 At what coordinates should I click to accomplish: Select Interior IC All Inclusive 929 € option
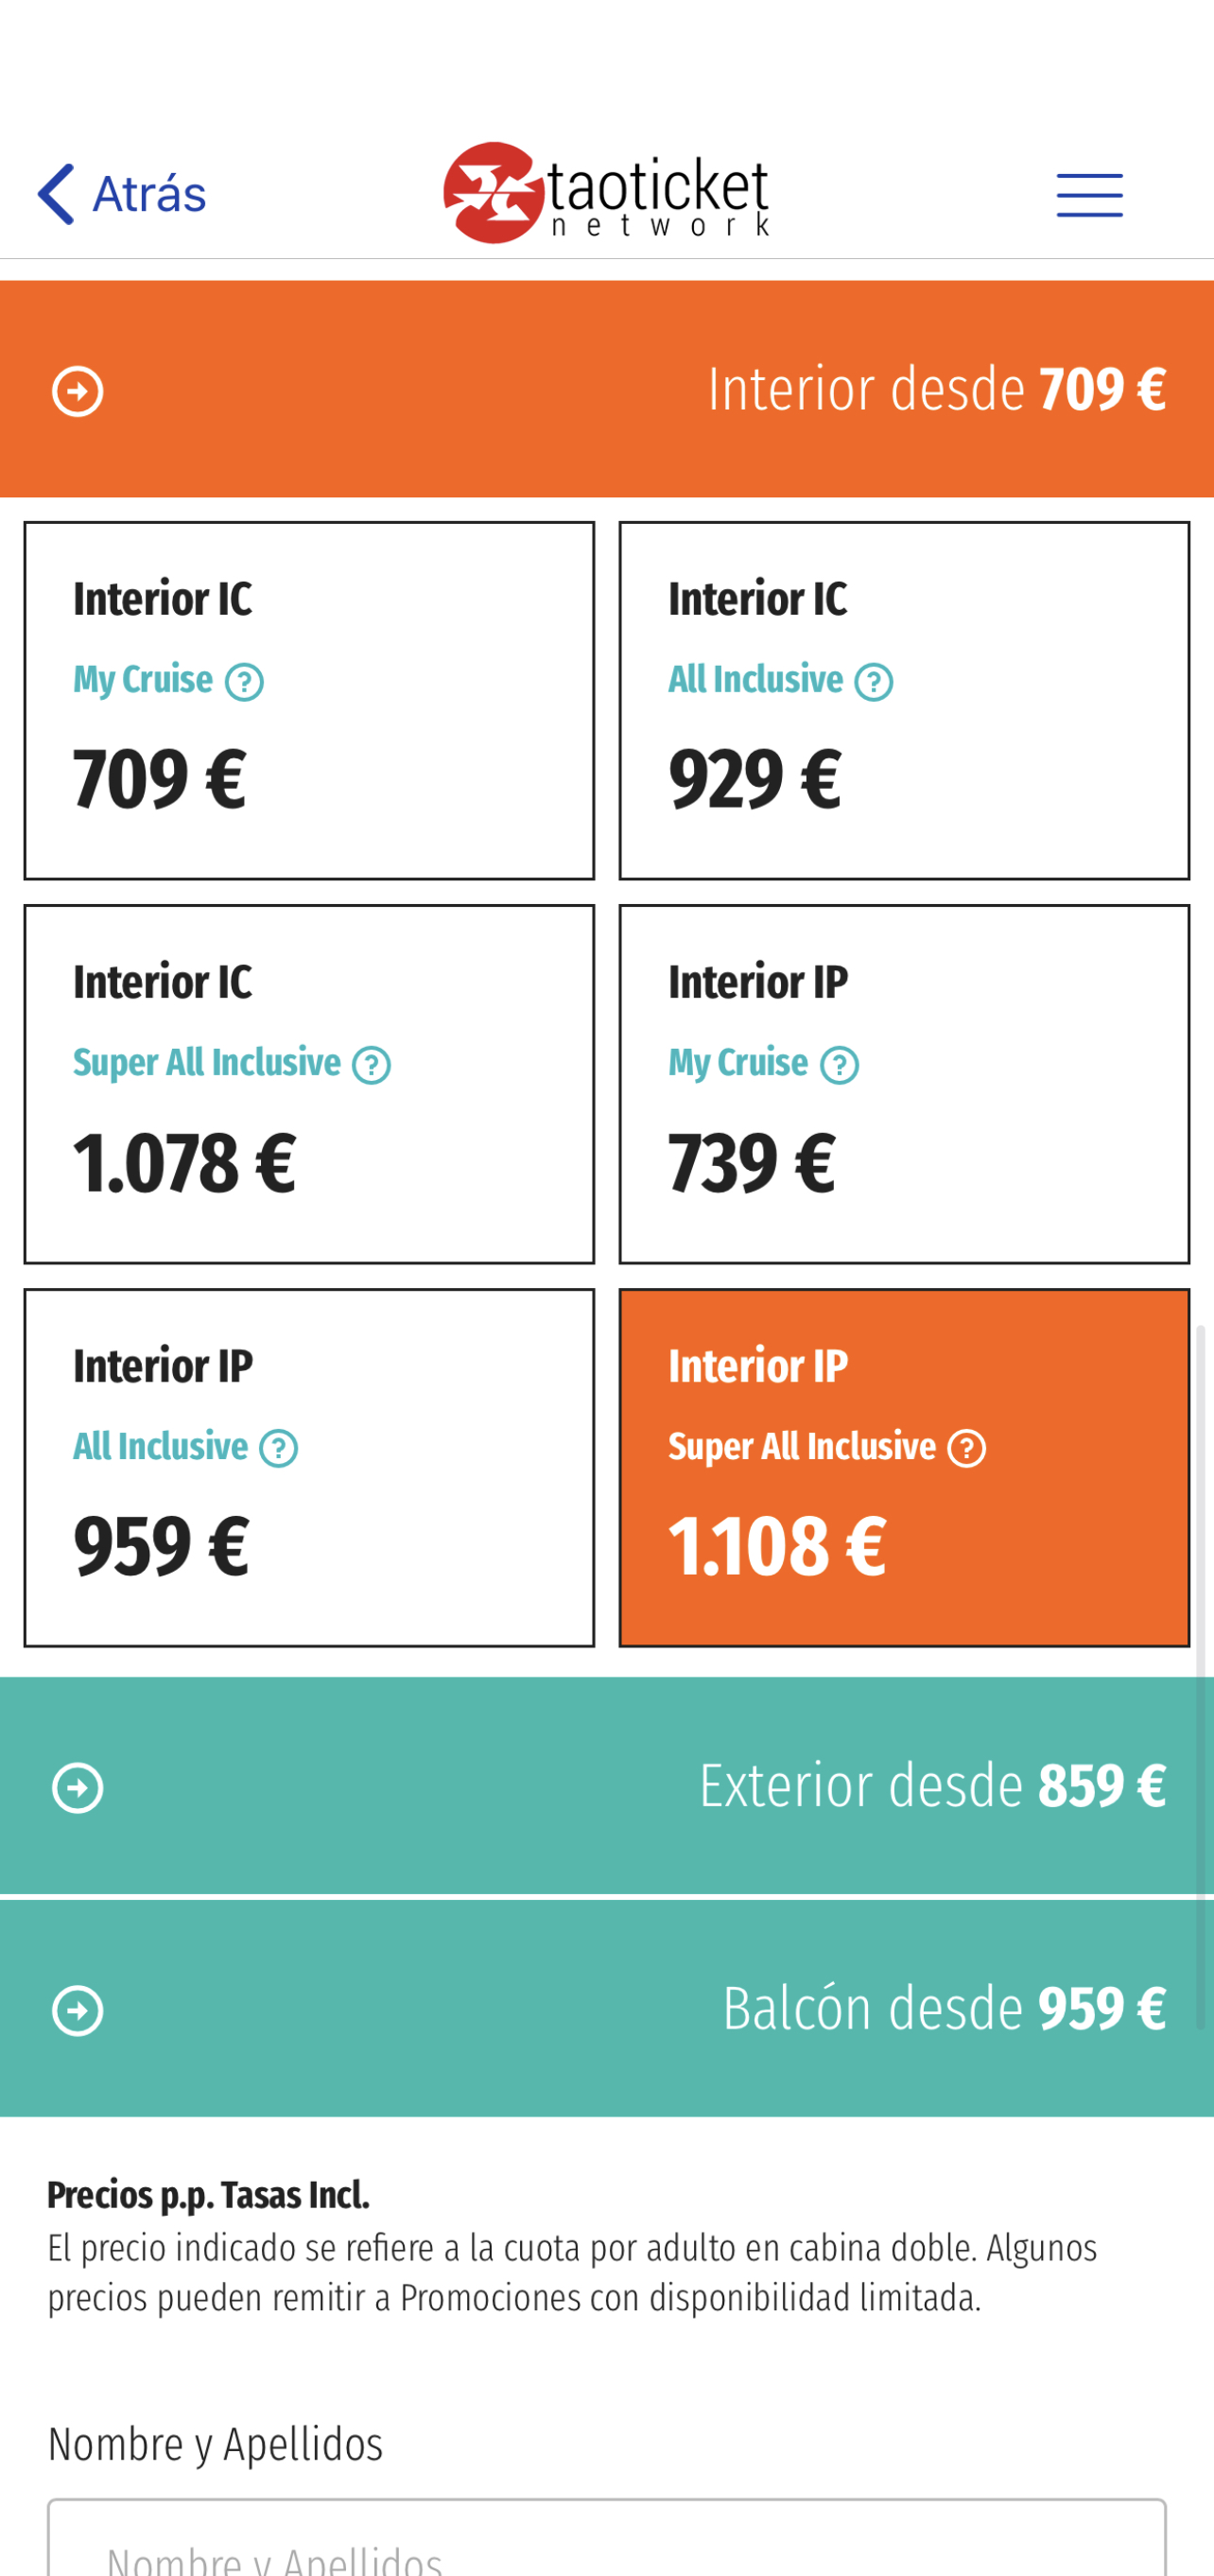point(904,701)
